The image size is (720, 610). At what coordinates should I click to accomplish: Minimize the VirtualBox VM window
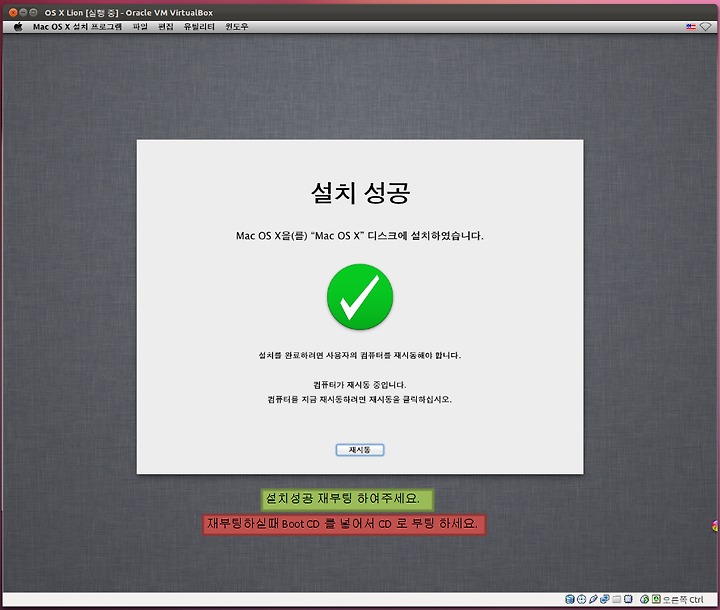[23, 12]
